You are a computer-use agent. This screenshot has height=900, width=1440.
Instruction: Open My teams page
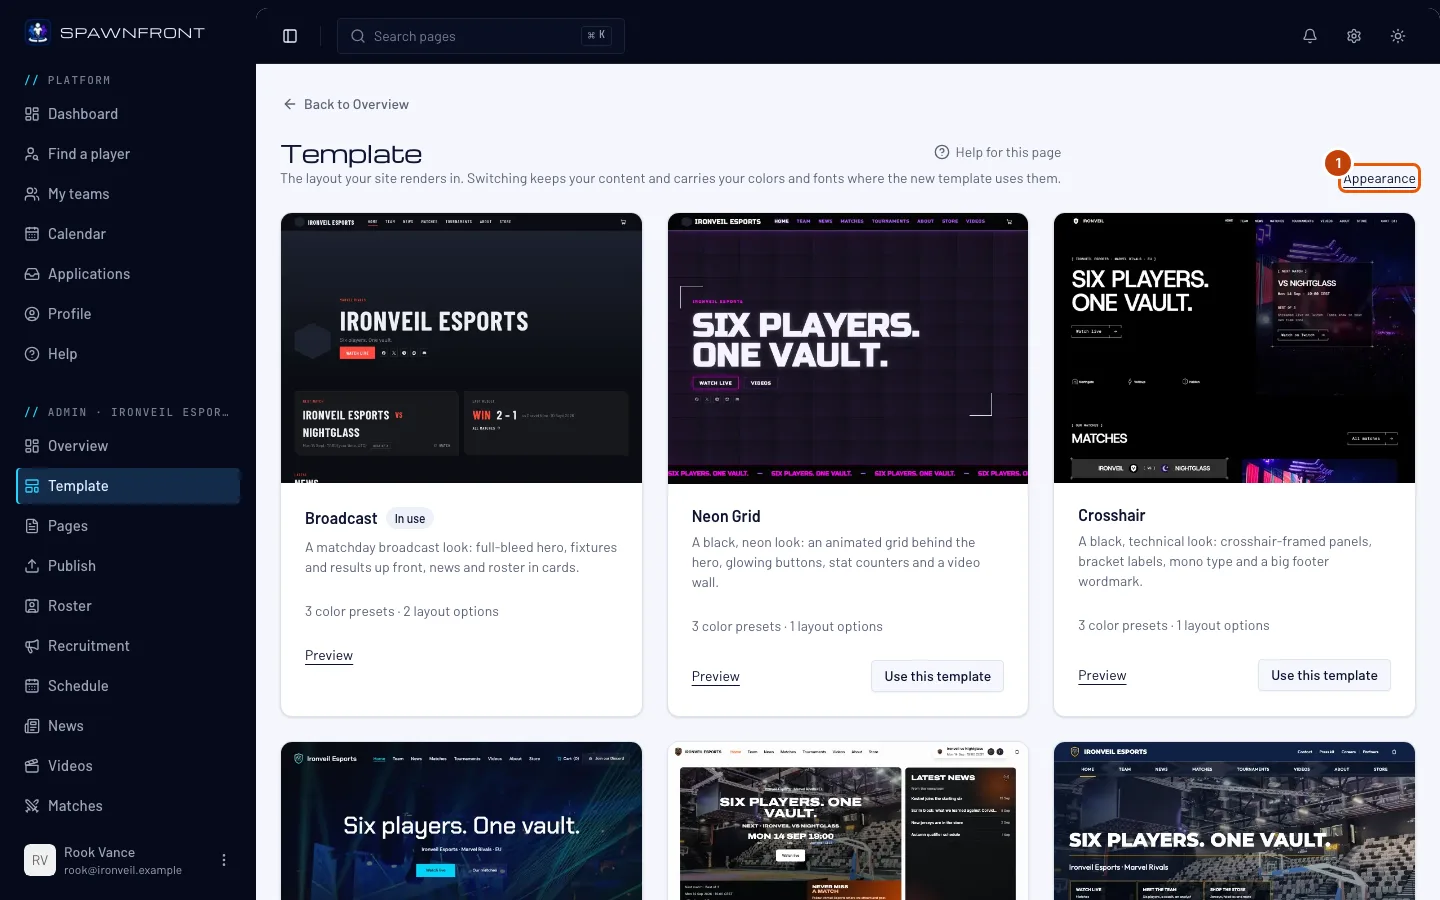point(128,194)
